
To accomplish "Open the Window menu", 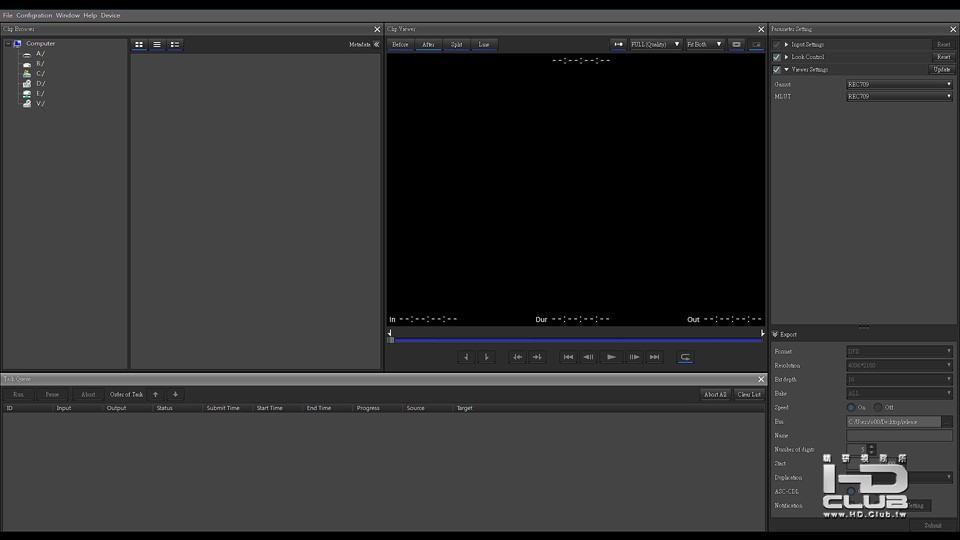I will [67, 15].
